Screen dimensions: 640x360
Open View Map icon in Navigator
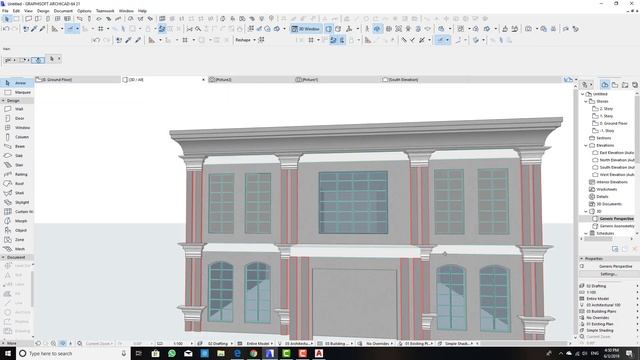pyautogui.click(x=615, y=85)
